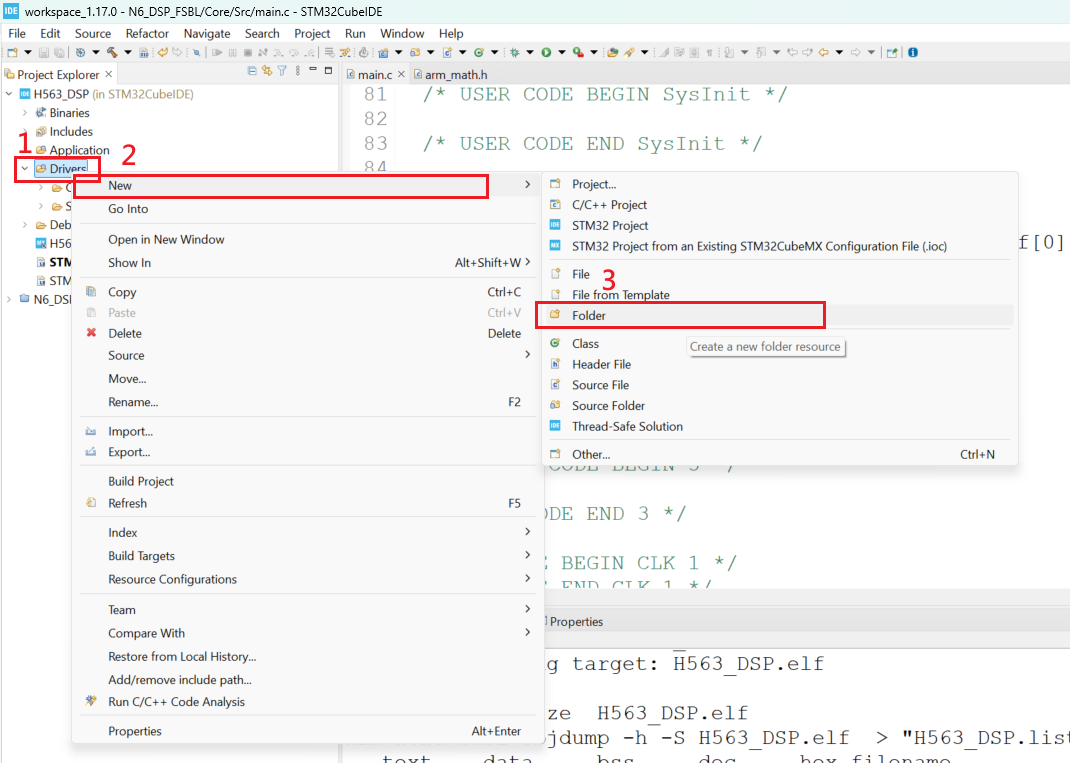This screenshot has width=1070, height=763.
Task: Select Refresh in the context menu
Action: coord(307,503)
